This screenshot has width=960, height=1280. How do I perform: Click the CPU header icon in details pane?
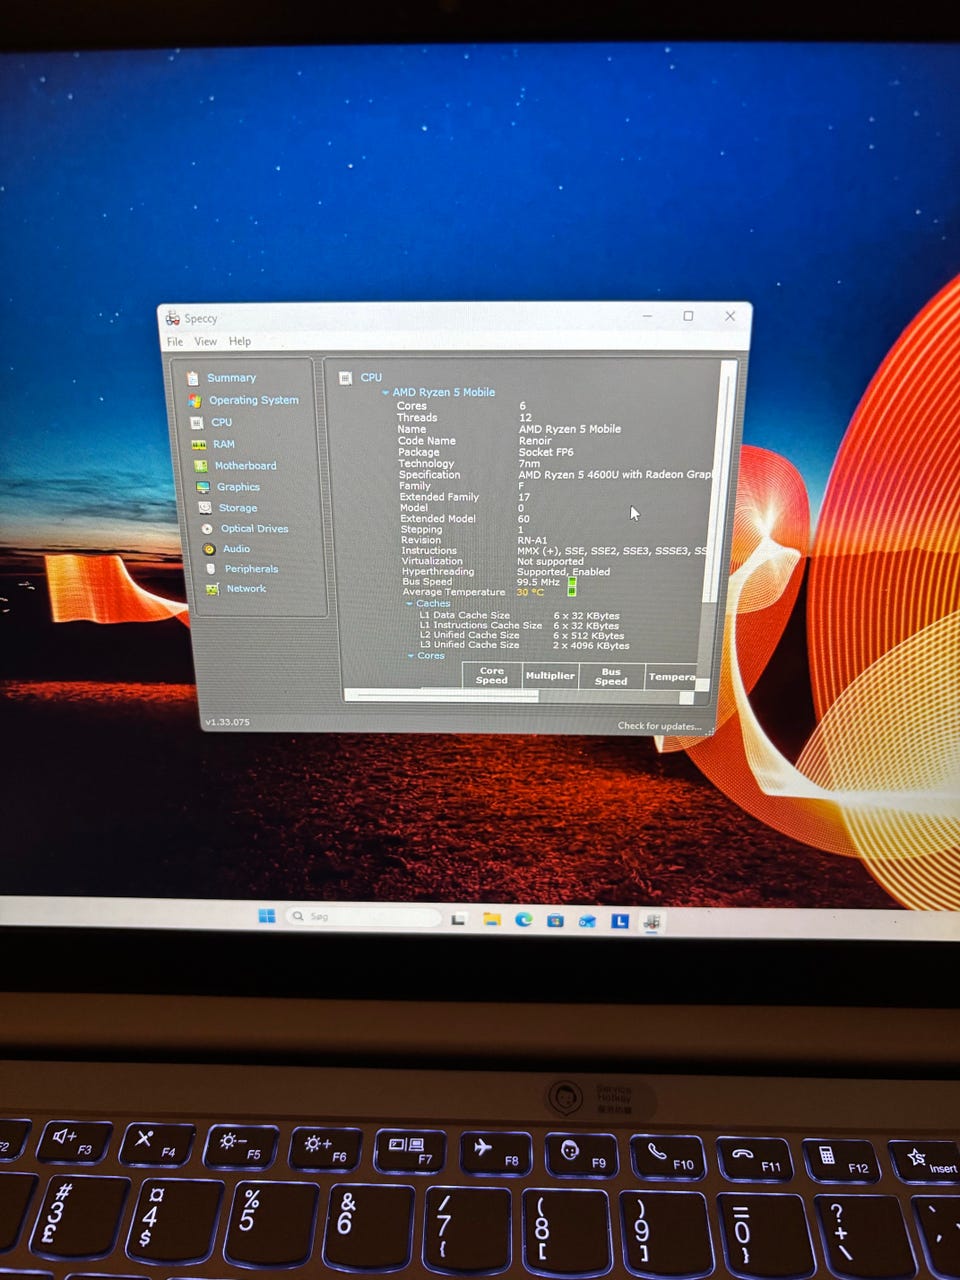[x=345, y=378]
